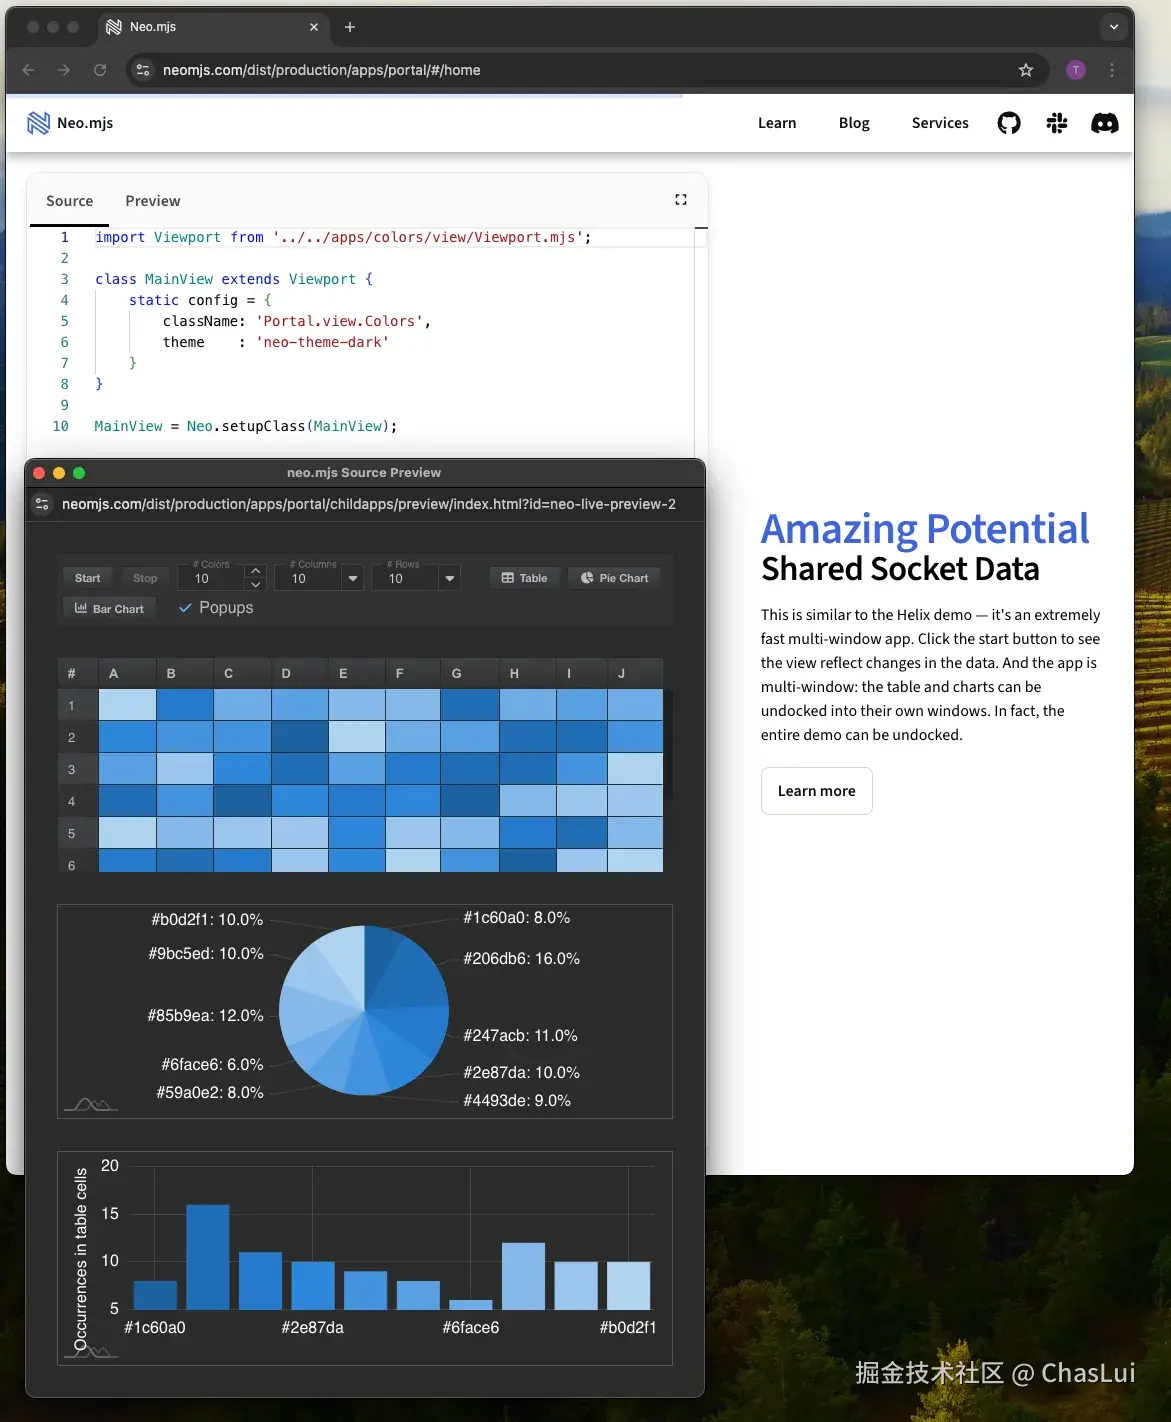The image size is (1171, 1422).
Task: Click pie label #b0d2f1: 10.0%
Action: click(x=207, y=919)
